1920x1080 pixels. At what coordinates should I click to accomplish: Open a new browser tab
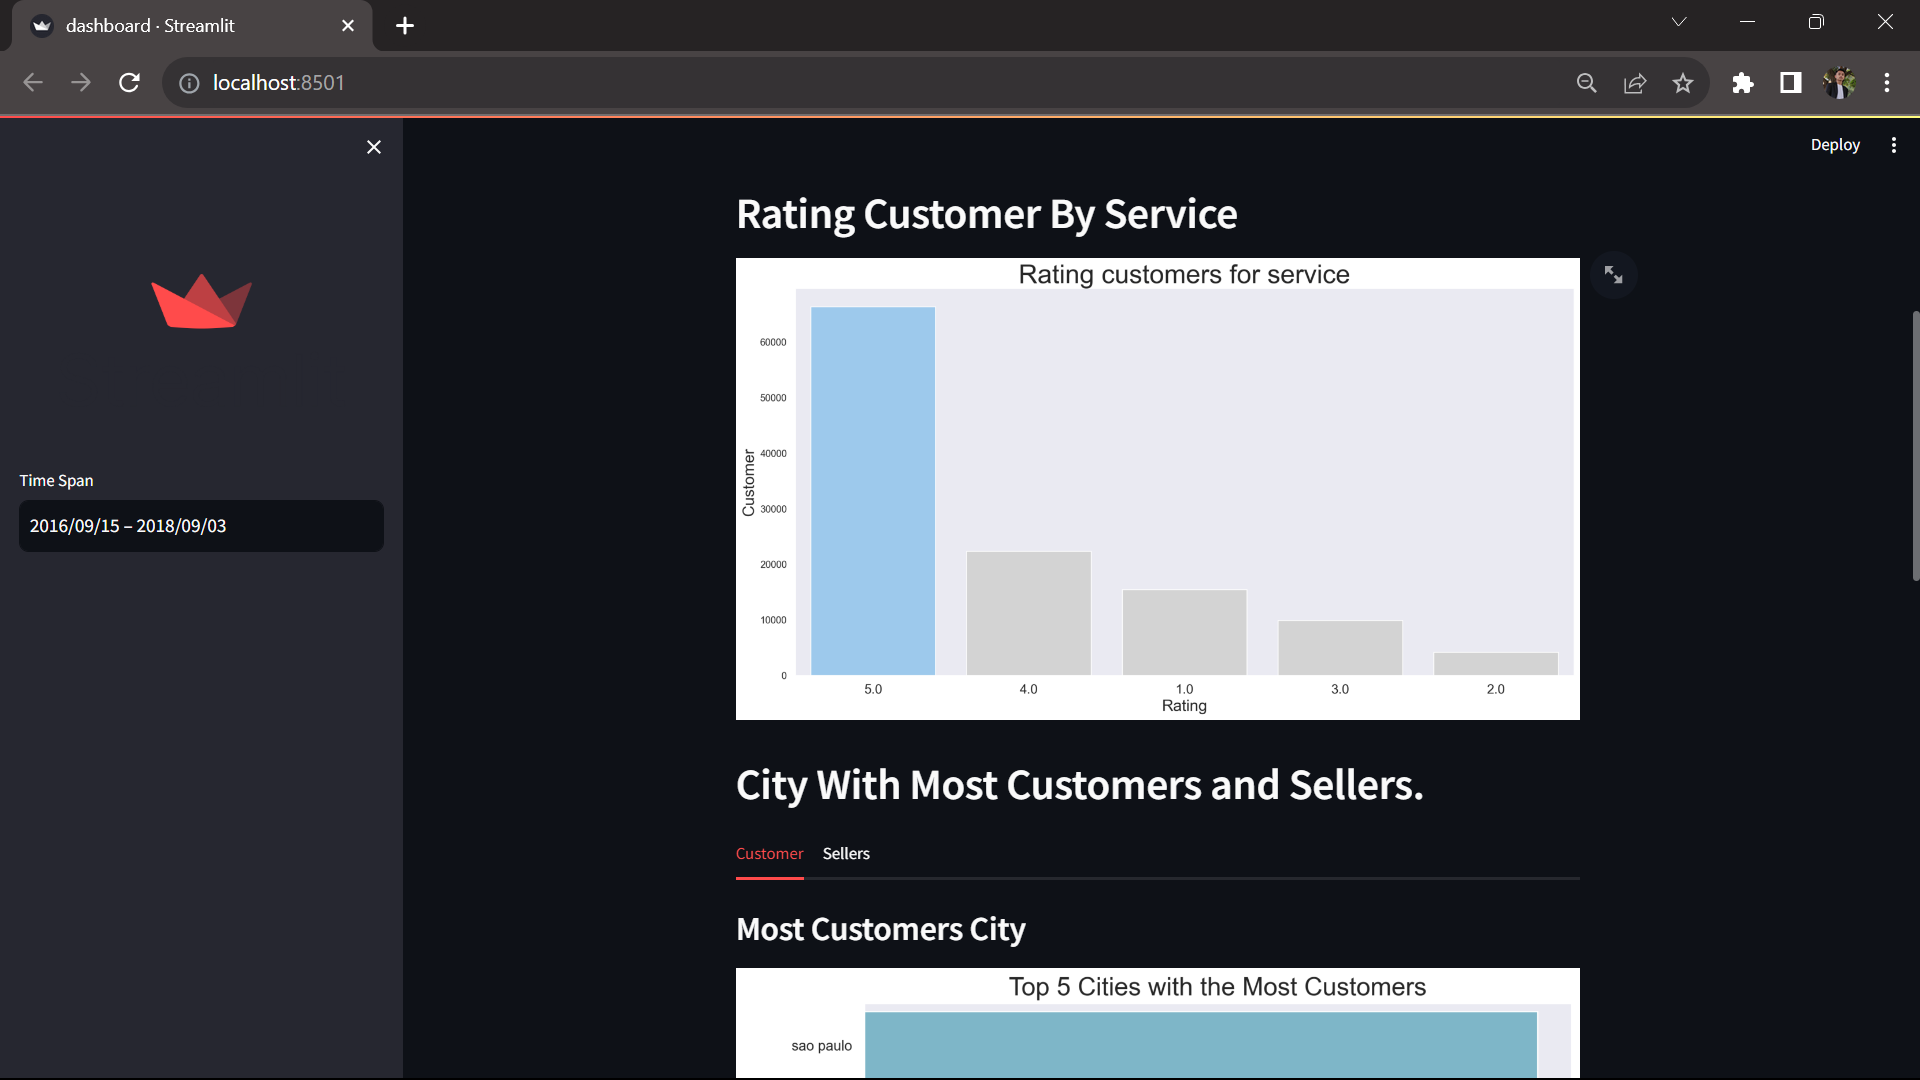click(405, 26)
